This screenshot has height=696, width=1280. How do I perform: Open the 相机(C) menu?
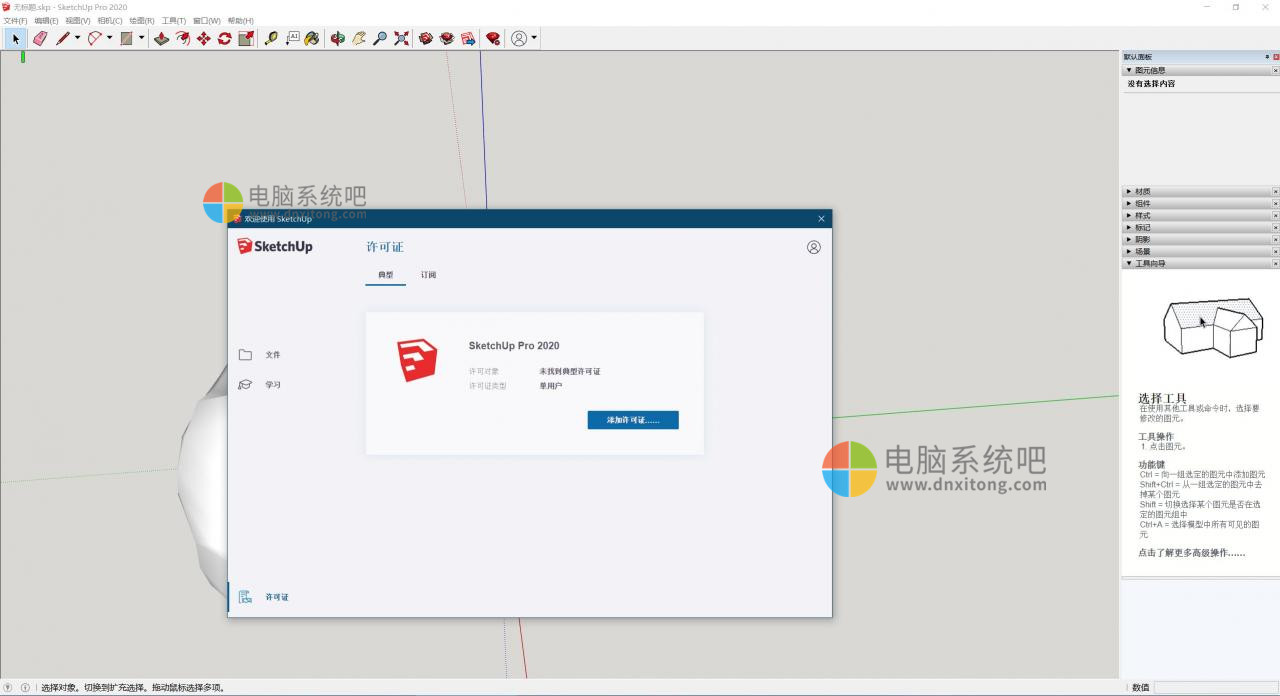pos(110,20)
